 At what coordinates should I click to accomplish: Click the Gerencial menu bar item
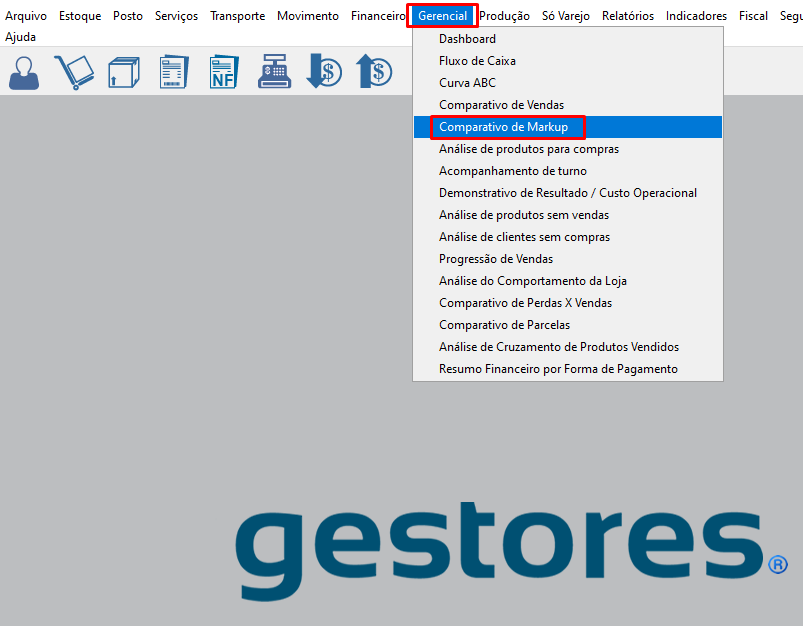tap(442, 16)
